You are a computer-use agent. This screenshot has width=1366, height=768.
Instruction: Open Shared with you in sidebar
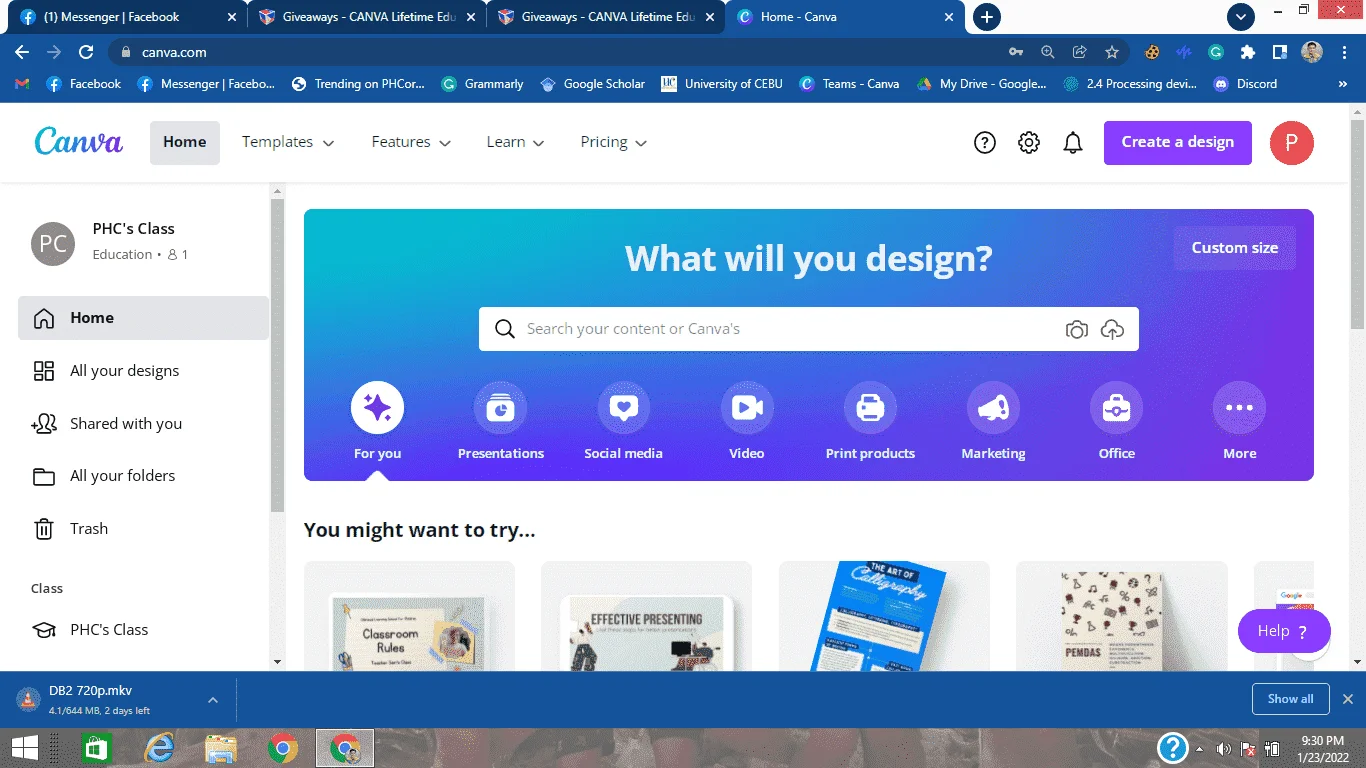pyautogui.click(x=143, y=424)
